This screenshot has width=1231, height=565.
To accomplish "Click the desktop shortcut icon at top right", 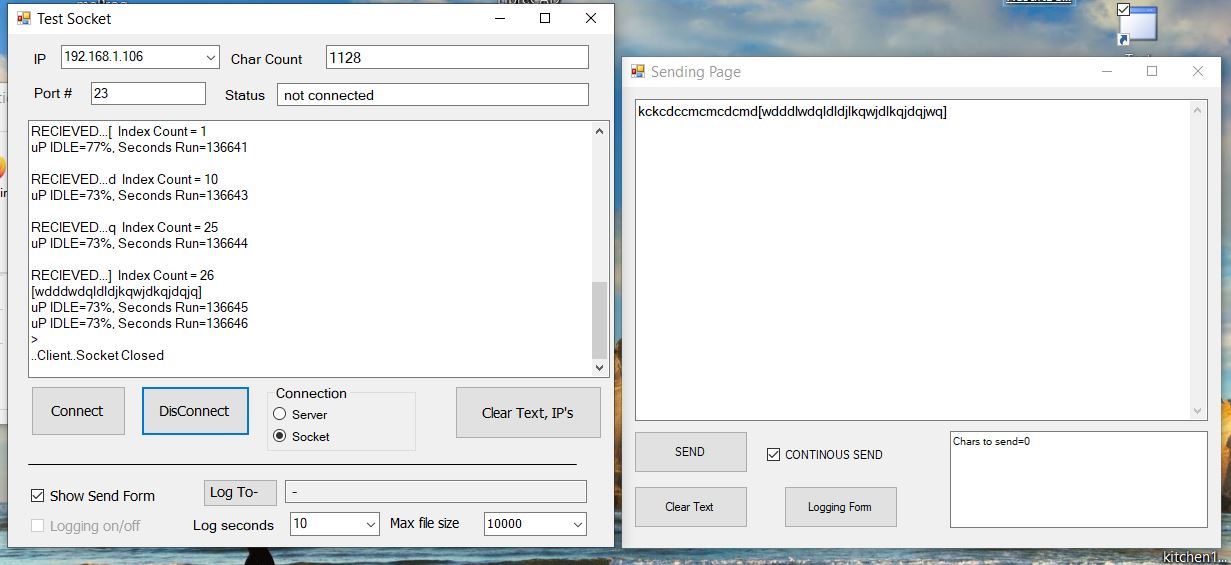I will [x=1136, y=24].
